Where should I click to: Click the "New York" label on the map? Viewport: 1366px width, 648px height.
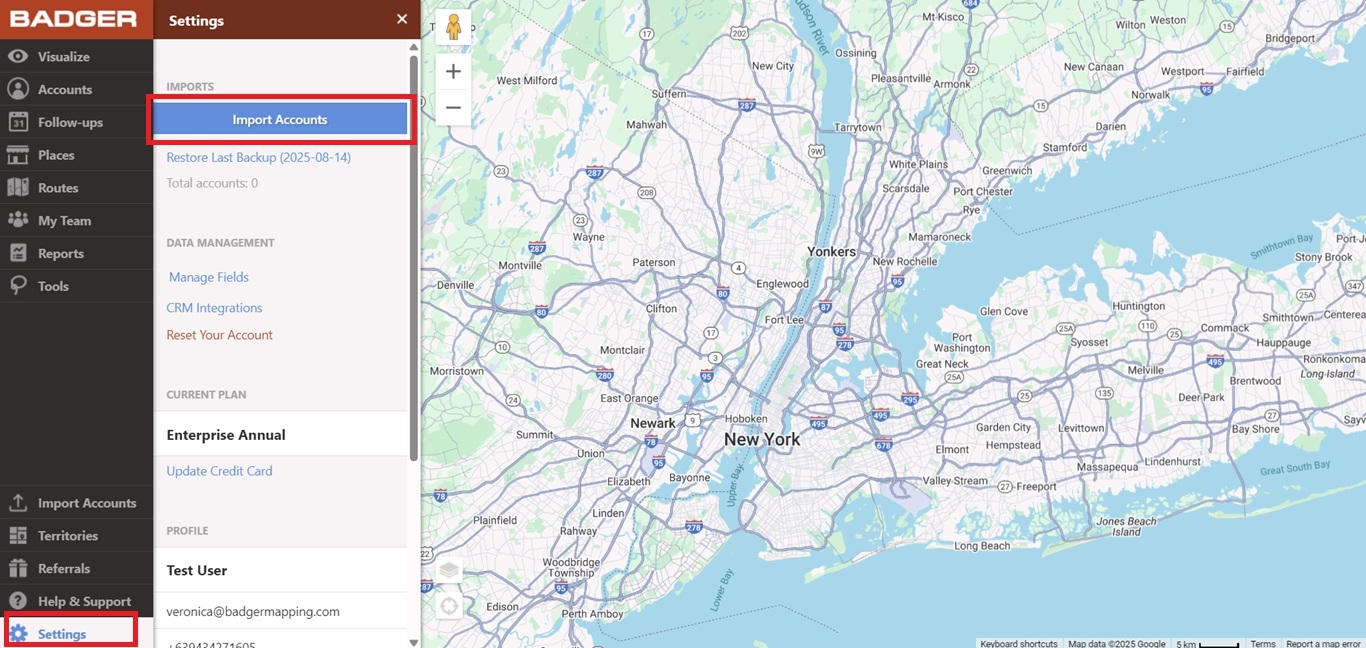[x=762, y=439]
